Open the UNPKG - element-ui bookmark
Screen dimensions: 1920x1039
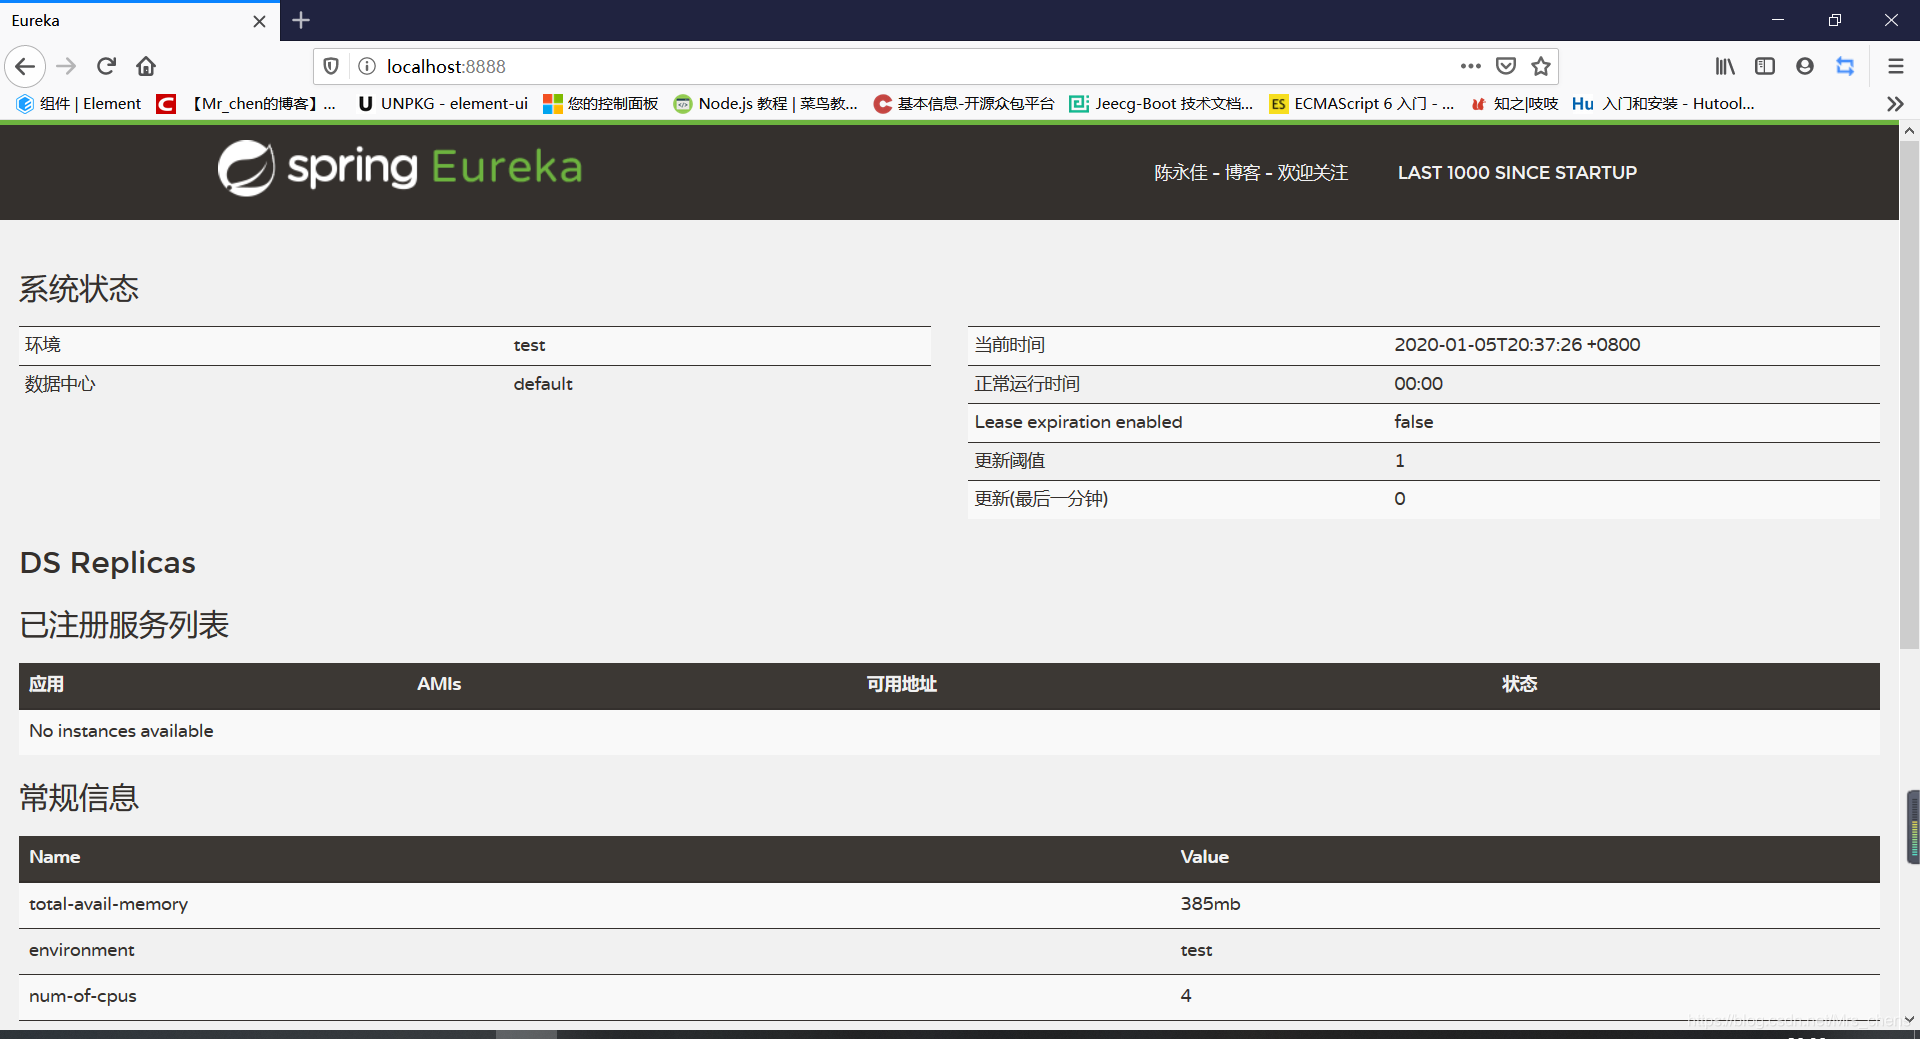tap(442, 104)
